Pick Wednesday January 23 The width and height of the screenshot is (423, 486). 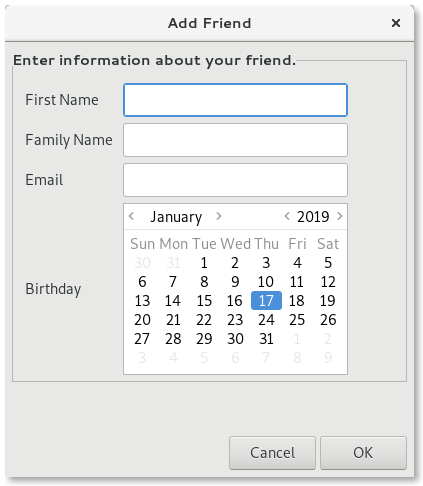pyautogui.click(x=235, y=320)
